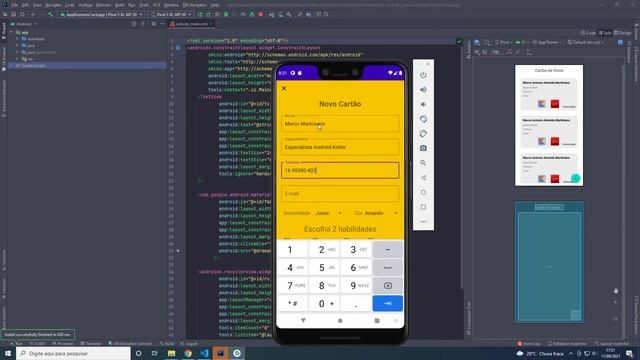This screenshot has width=640, height=360.
Task: Click the emulator power button
Action: pos(423,75)
